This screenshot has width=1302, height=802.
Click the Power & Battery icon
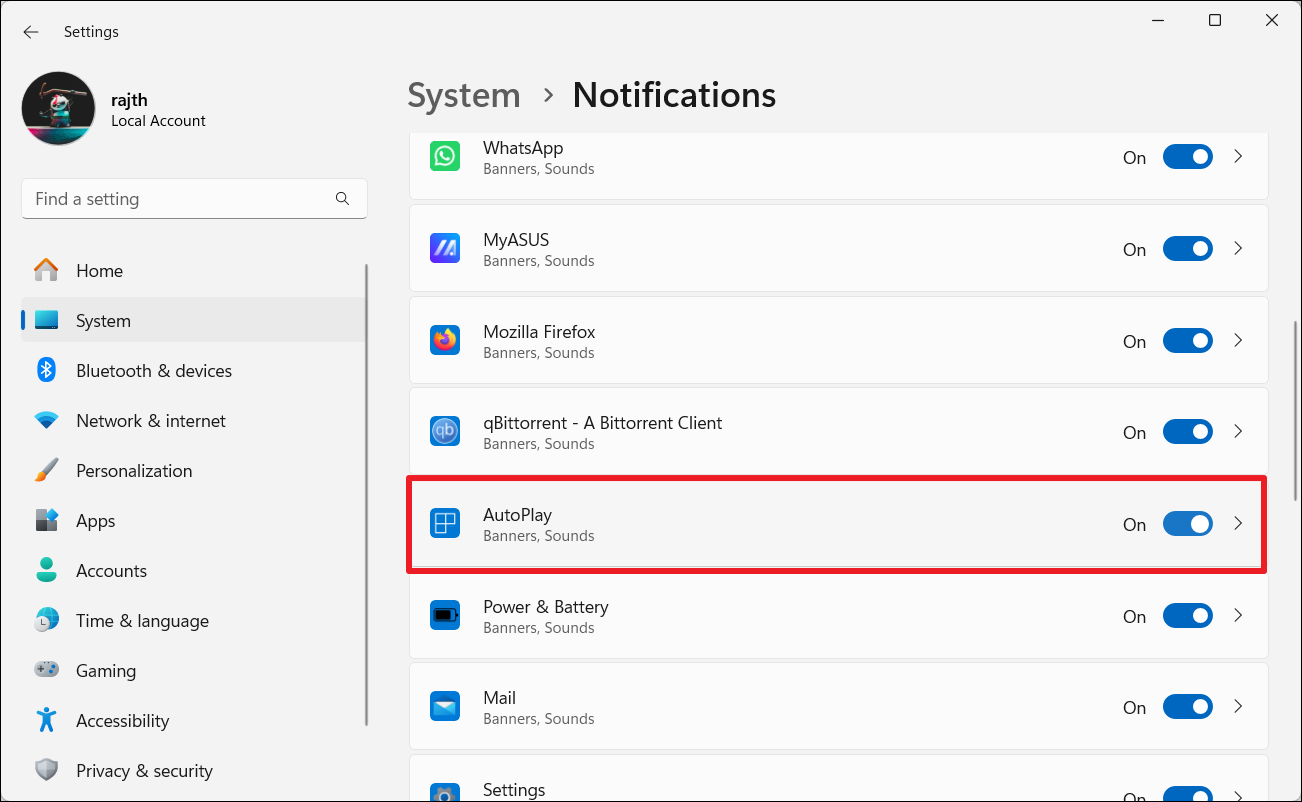coord(445,616)
